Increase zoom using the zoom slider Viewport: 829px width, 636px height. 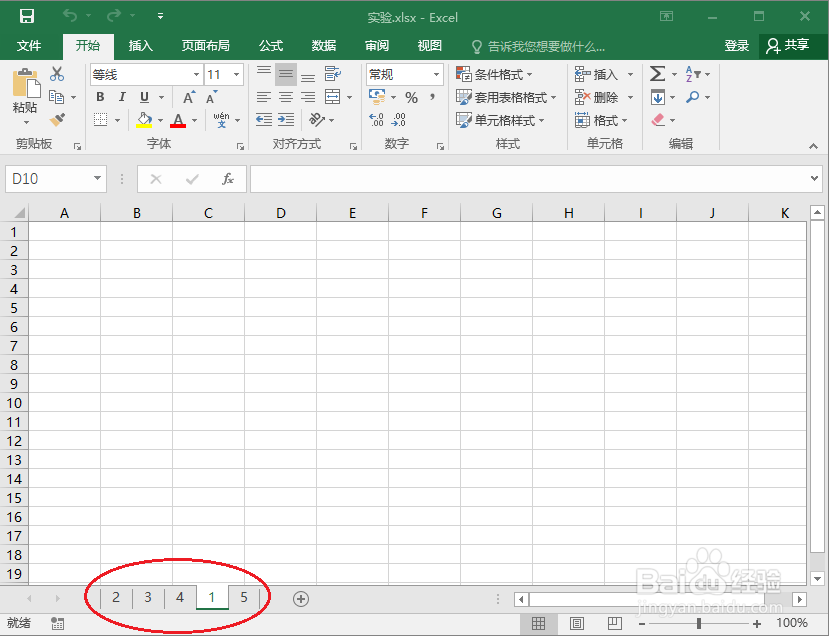click(x=757, y=622)
